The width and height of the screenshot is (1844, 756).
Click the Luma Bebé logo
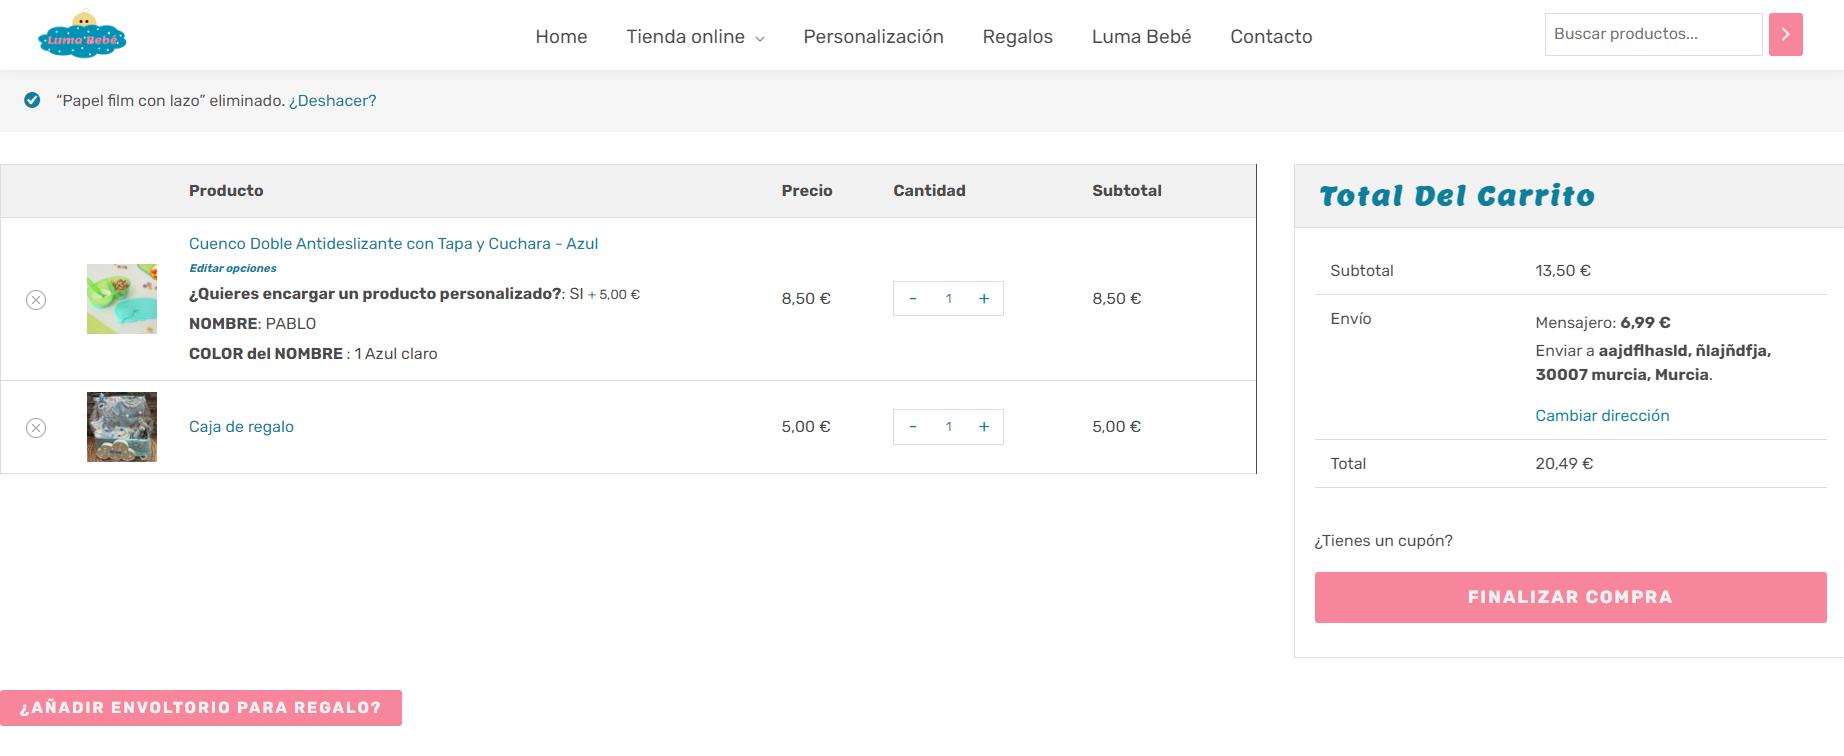click(82, 35)
